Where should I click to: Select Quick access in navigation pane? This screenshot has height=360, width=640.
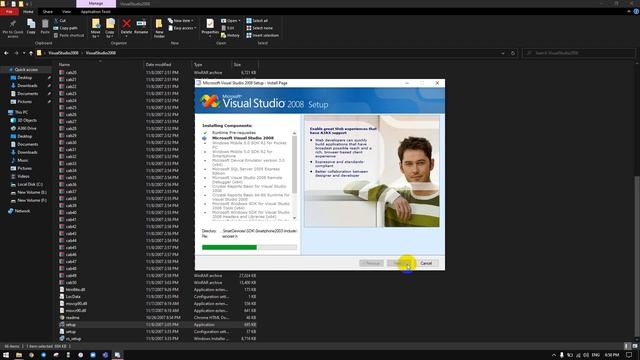(x=26, y=70)
